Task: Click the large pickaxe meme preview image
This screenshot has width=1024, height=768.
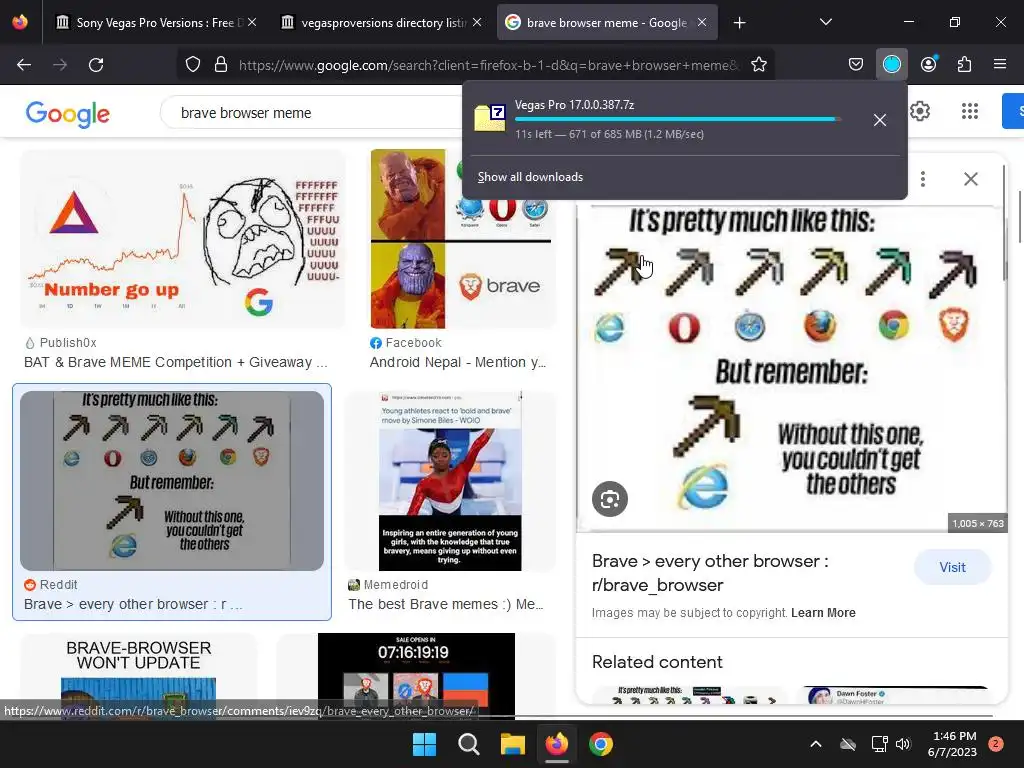Action: pyautogui.click(x=791, y=369)
